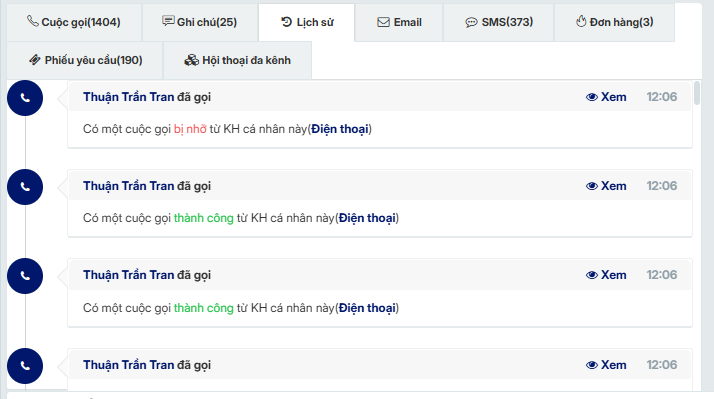Open Thuận Trần Tran name in fourth entry
Screen dimensions: 714x399
click(x=128, y=365)
